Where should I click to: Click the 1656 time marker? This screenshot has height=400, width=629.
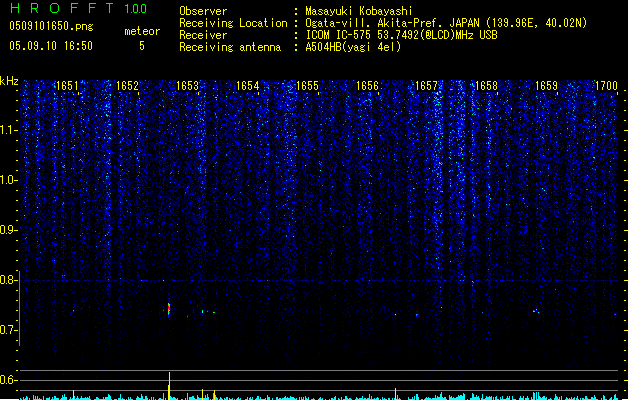(367, 86)
